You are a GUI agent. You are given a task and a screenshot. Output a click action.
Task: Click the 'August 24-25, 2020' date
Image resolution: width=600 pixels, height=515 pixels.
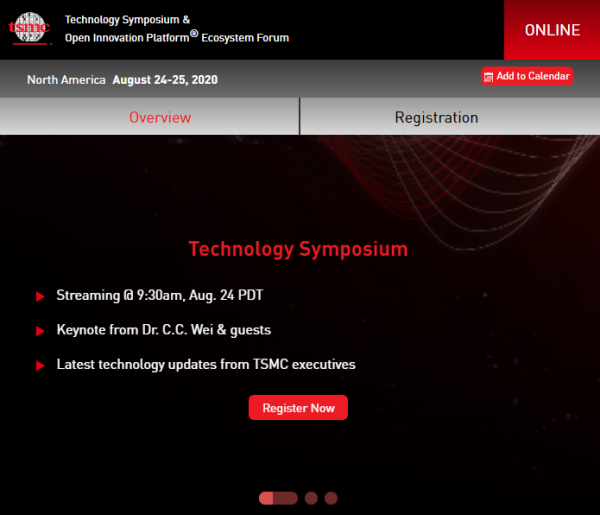(165, 80)
